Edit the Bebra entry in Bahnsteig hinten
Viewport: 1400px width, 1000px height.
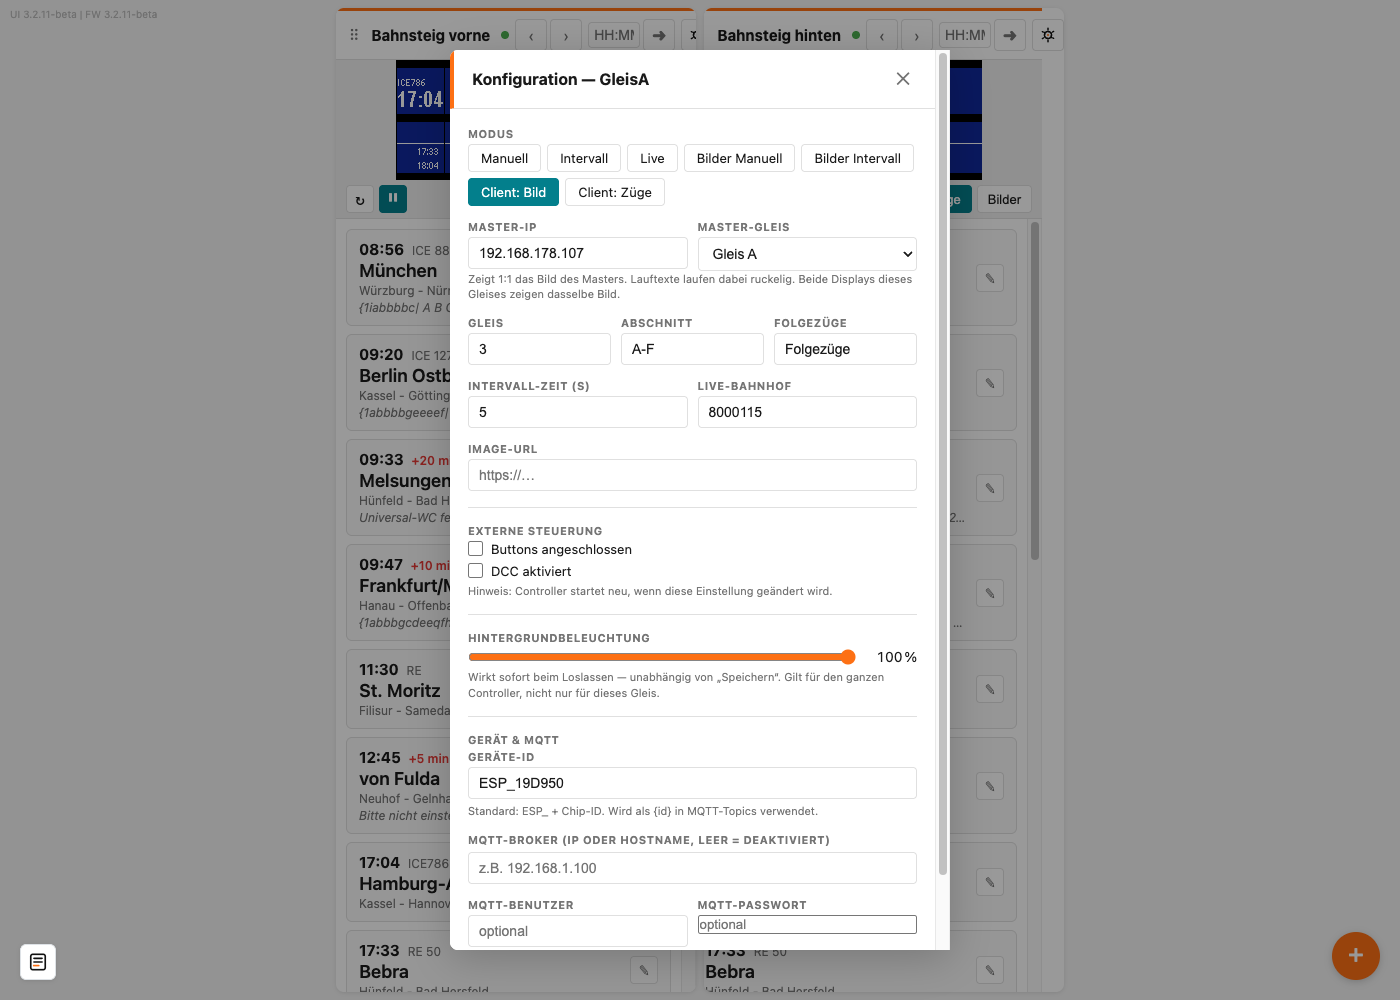(x=990, y=970)
